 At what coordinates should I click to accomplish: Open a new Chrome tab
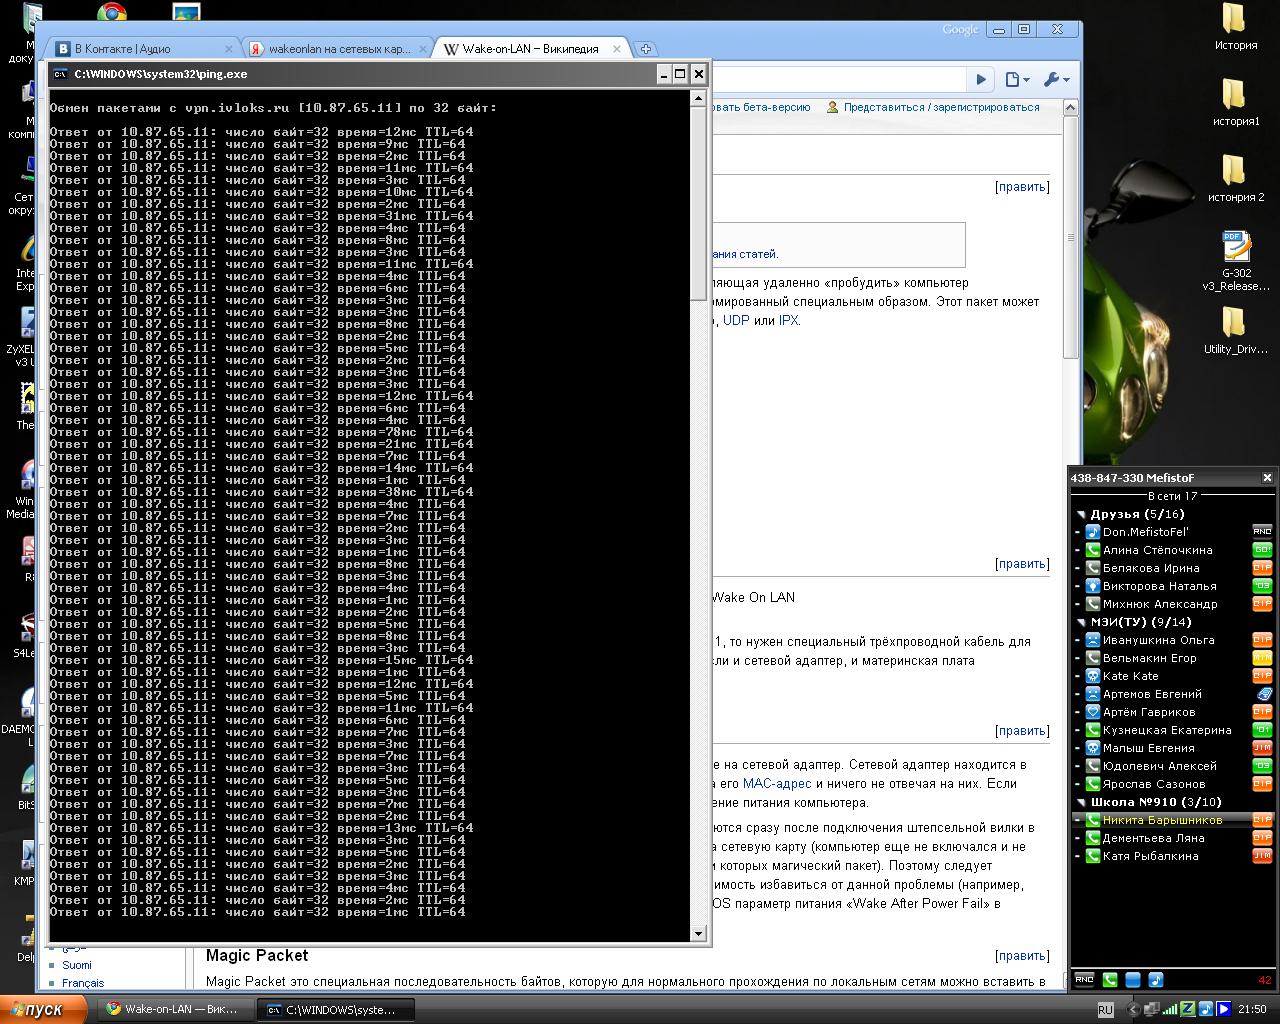coord(646,48)
